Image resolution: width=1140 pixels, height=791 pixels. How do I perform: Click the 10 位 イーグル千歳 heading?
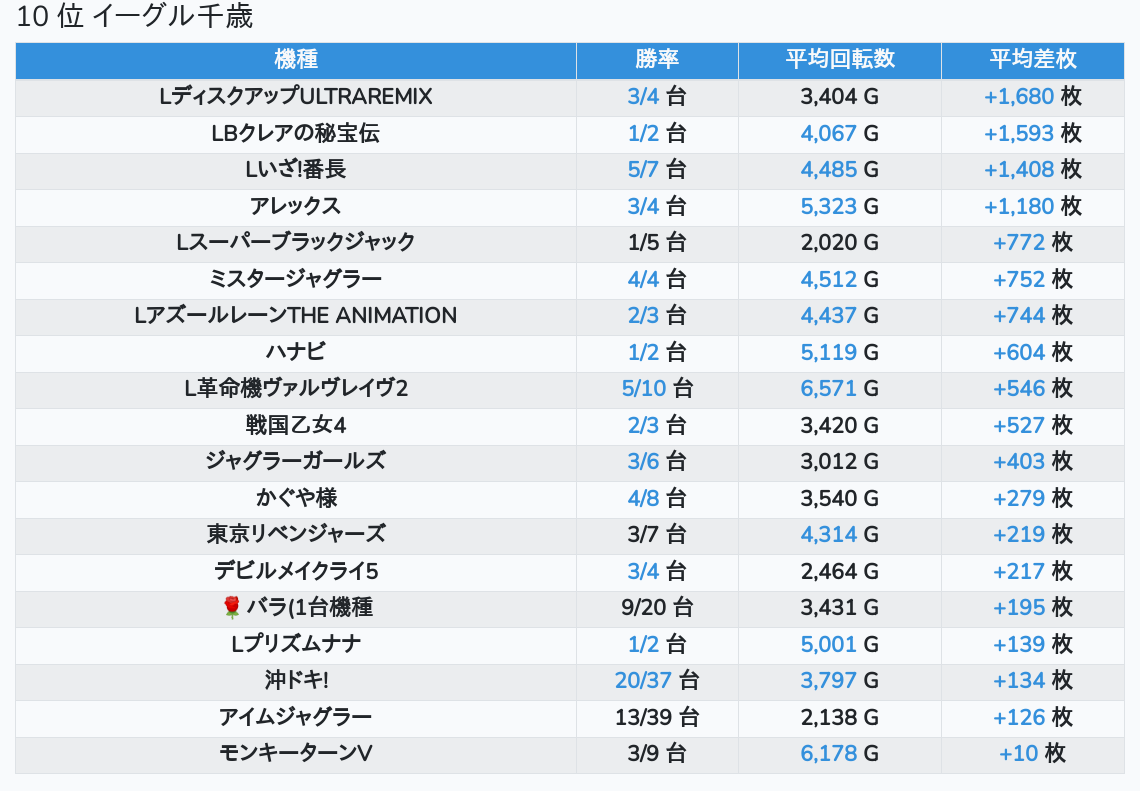click(135, 17)
